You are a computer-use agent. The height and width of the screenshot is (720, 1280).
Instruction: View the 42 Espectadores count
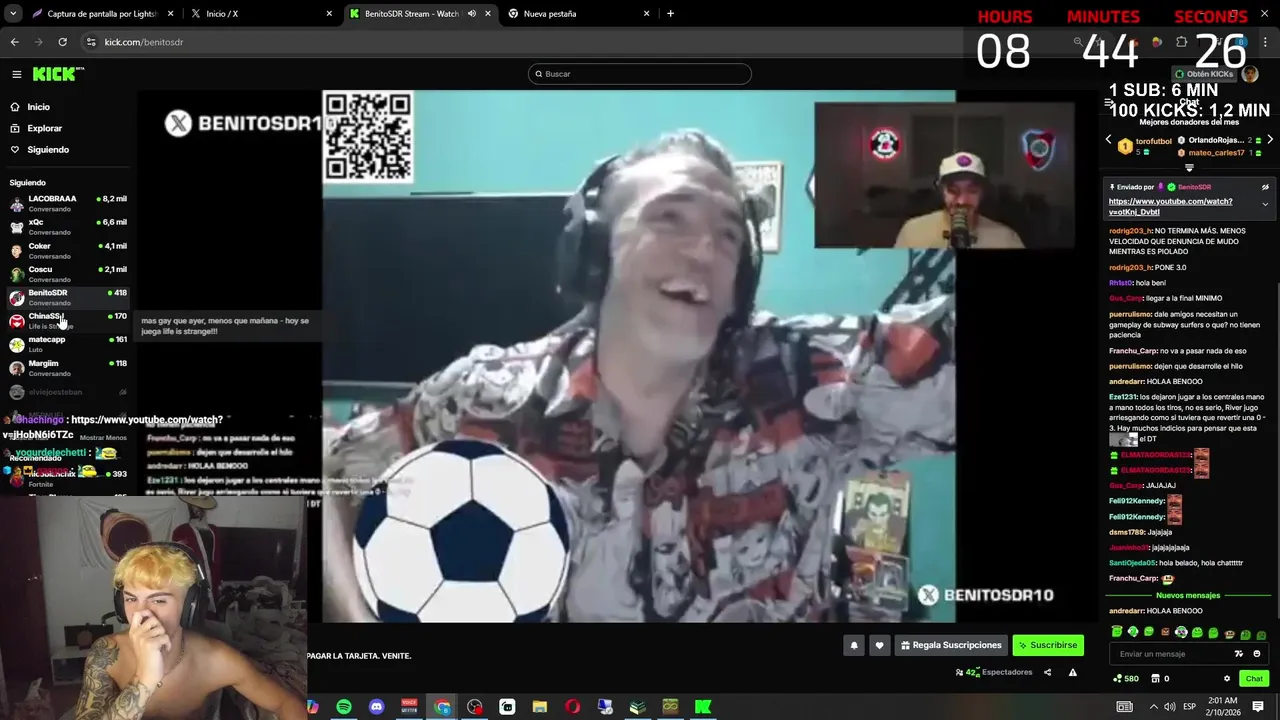[x=994, y=672]
